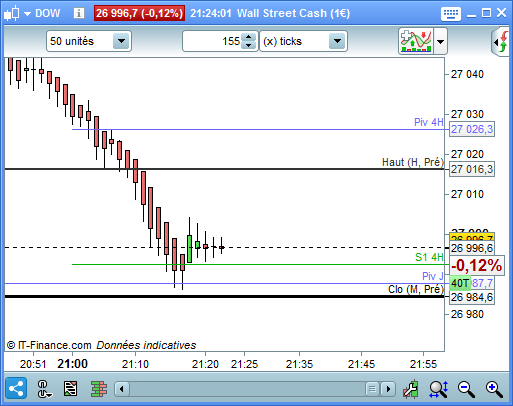Screen dimensions: 513x406
Task: Open the add indicator icon
Action: 416,41
